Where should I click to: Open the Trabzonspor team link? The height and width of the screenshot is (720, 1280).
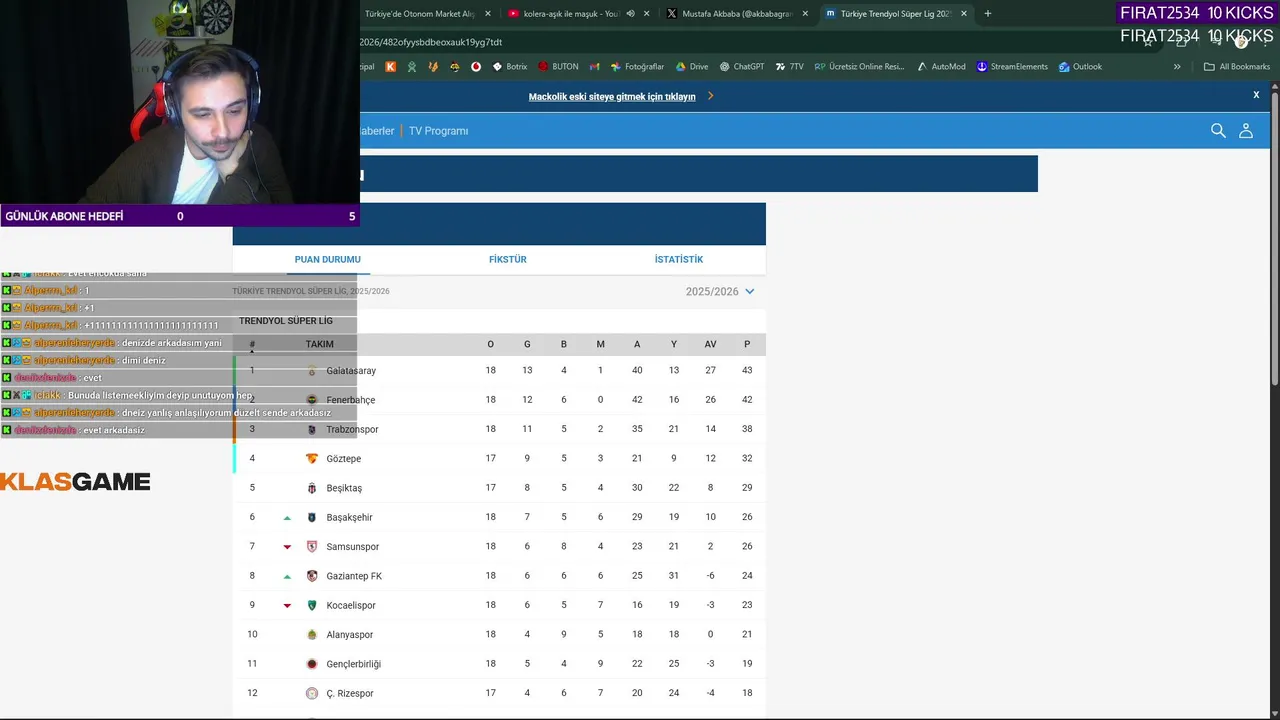(352, 429)
